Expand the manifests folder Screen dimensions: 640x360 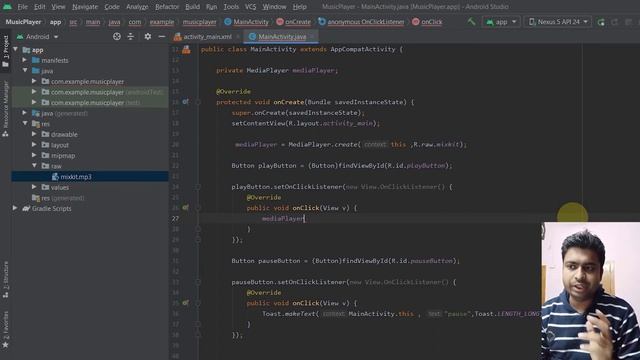click(x=24, y=60)
